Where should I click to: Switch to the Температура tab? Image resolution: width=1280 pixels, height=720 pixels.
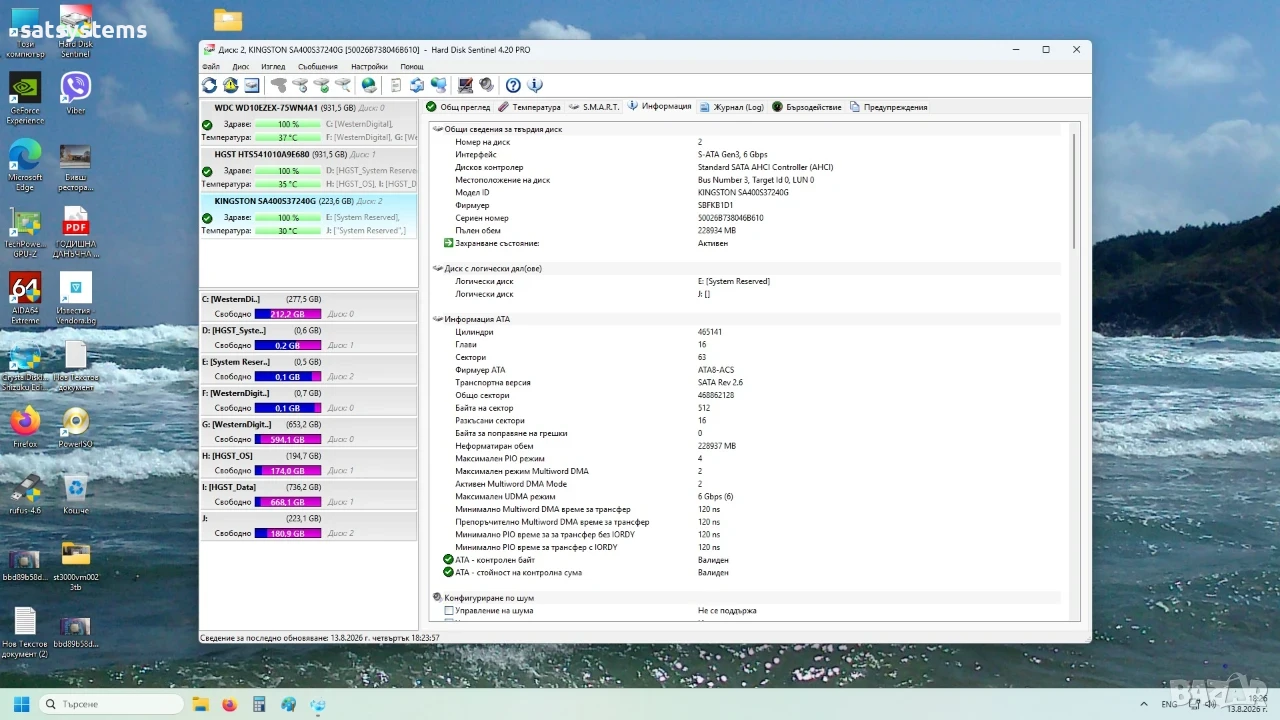530,107
